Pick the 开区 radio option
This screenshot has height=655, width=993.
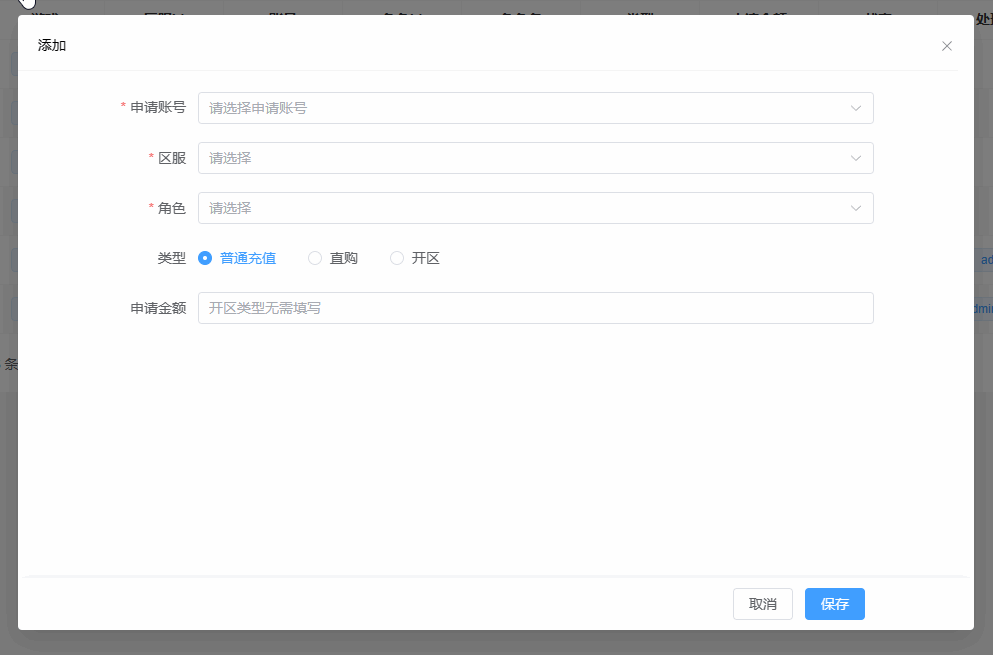(x=415, y=258)
